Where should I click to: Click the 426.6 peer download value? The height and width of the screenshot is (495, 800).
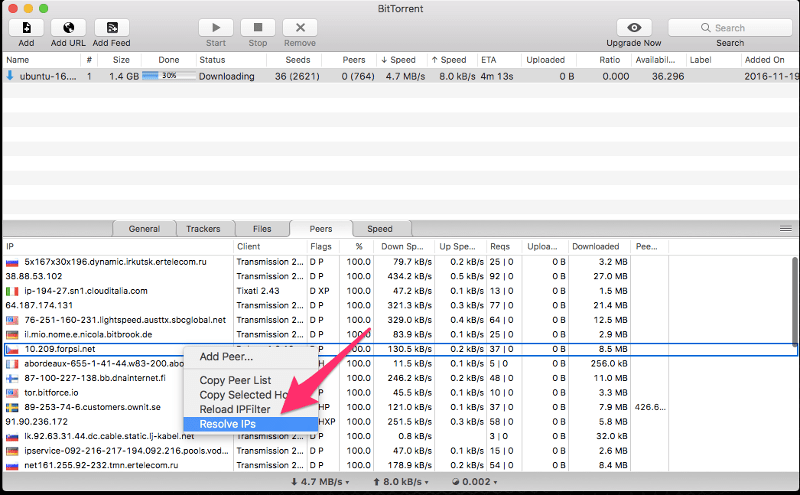click(x=650, y=407)
